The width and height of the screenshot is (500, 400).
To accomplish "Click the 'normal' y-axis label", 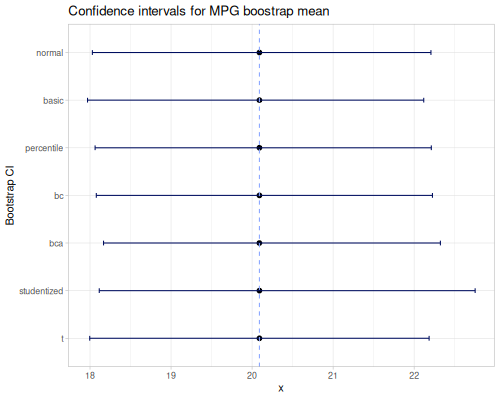I will [x=50, y=53].
